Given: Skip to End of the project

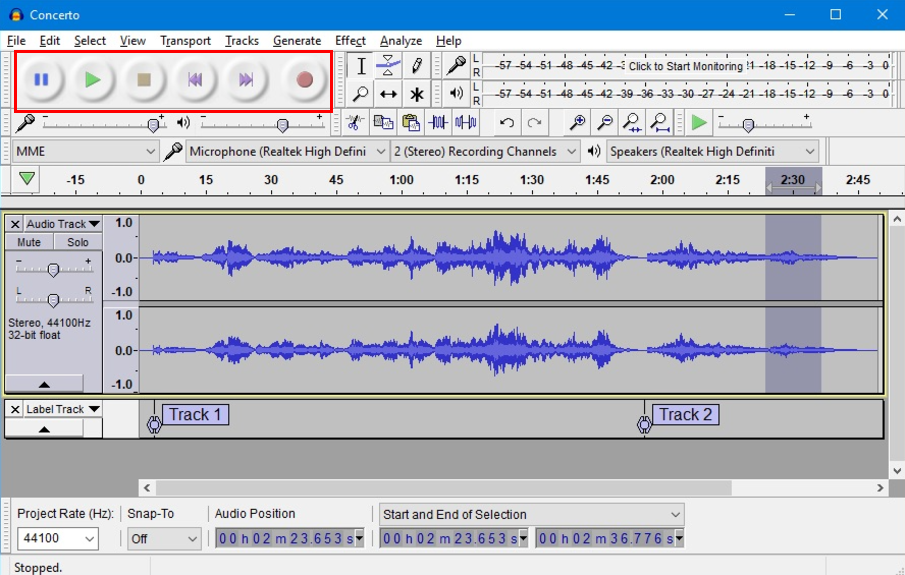Looking at the screenshot, I should pyautogui.click(x=246, y=80).
